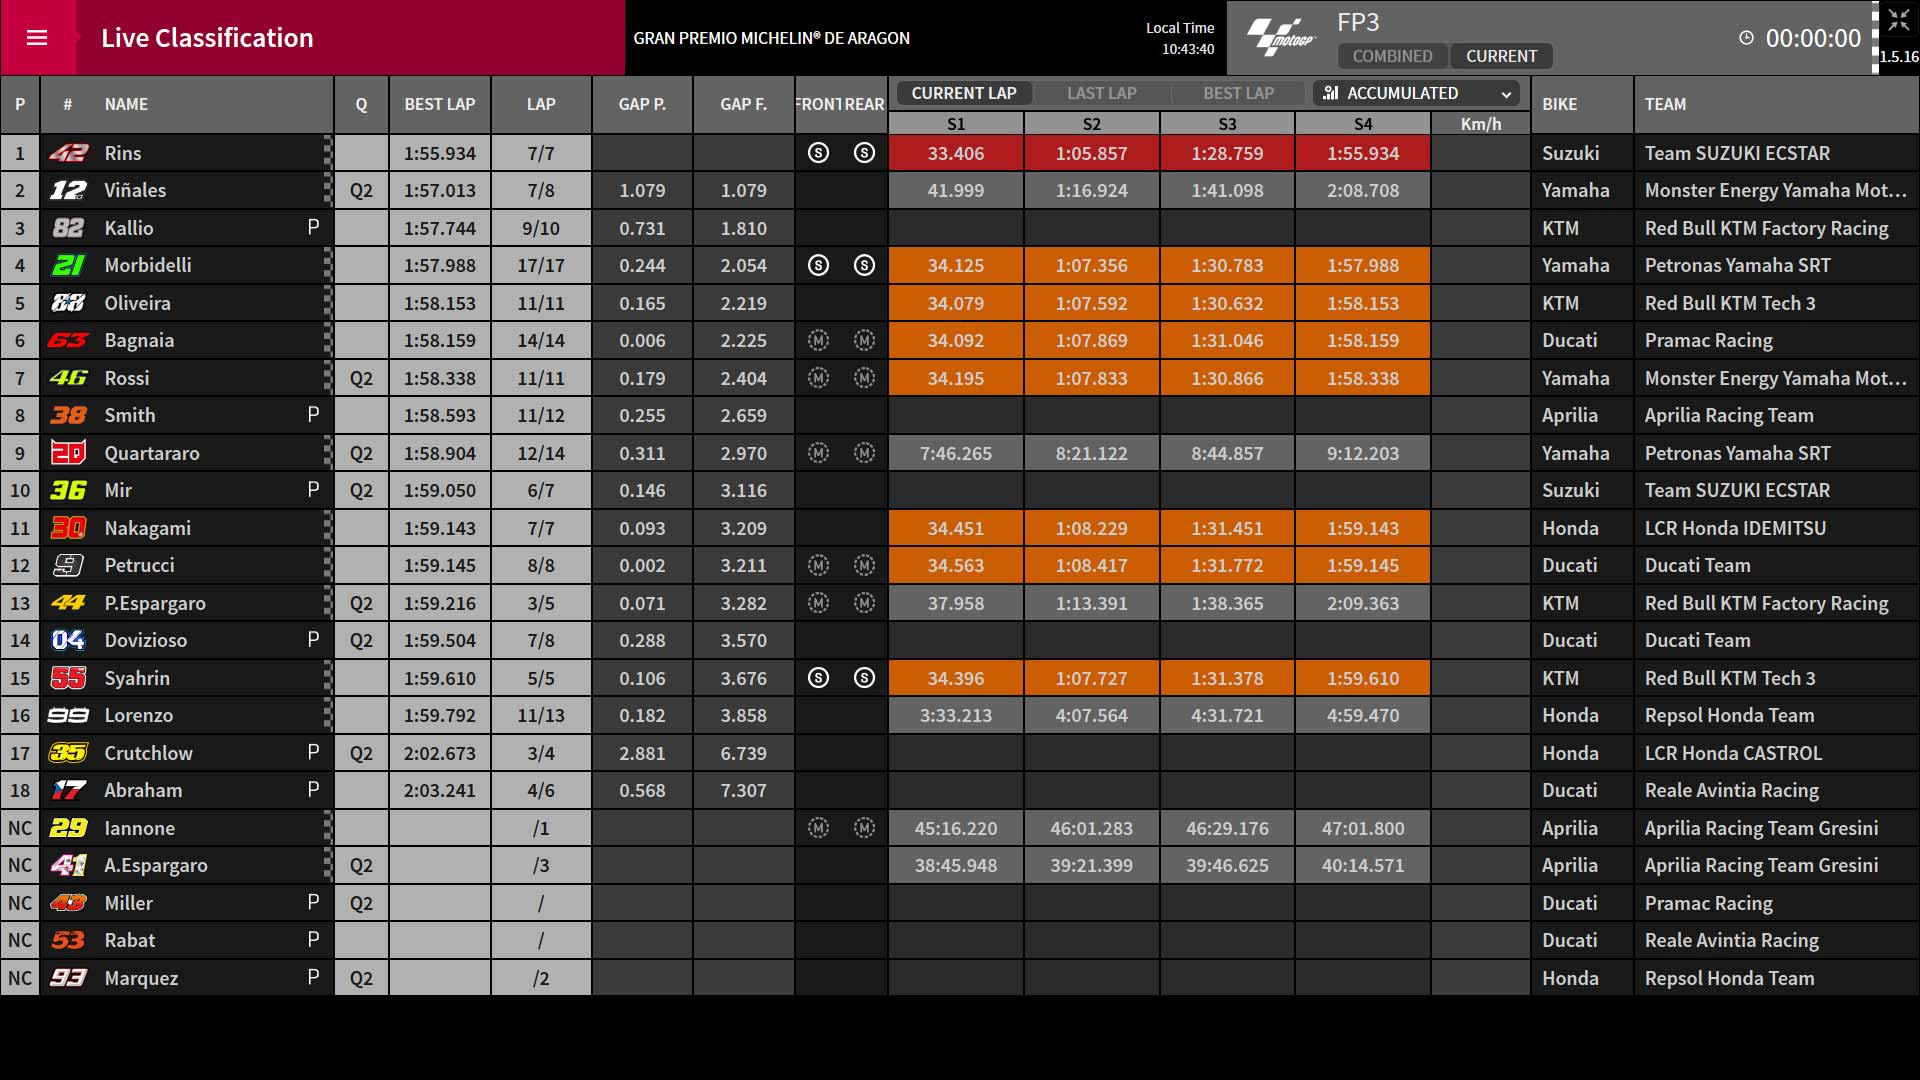
Task: Click Rins' front tyre S icon
Action: (x=818, y=153)
